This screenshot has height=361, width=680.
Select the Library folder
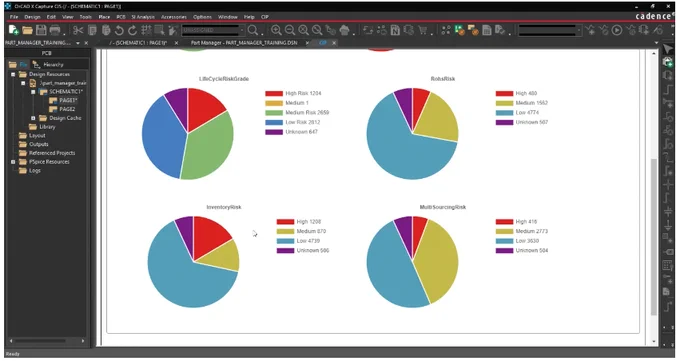point(47,127)
